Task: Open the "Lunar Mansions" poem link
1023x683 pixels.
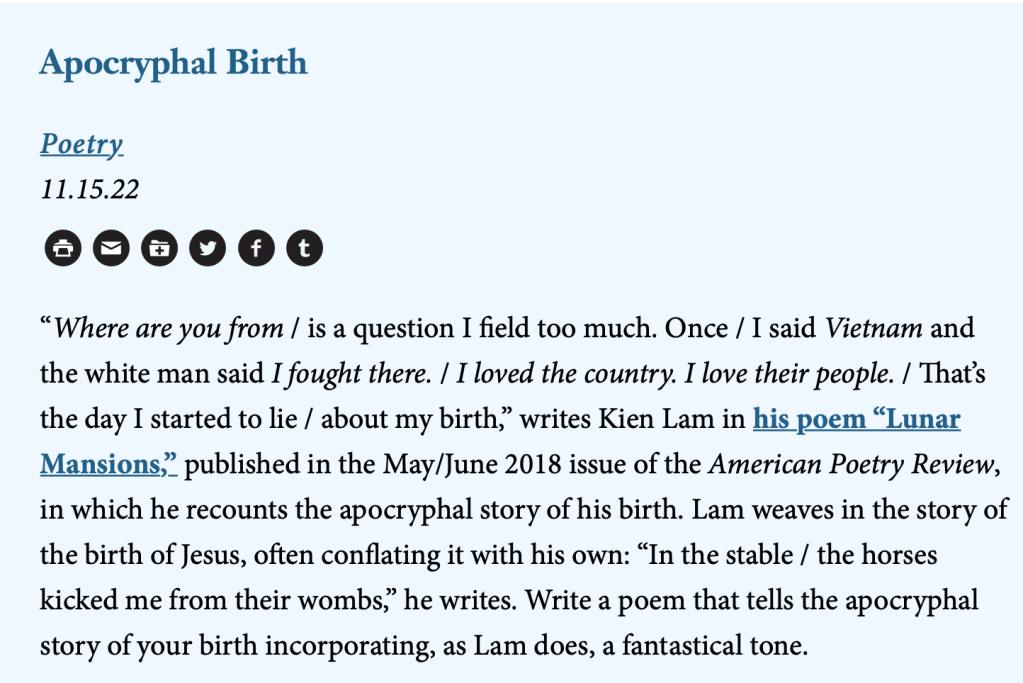Action: (856, 419)
